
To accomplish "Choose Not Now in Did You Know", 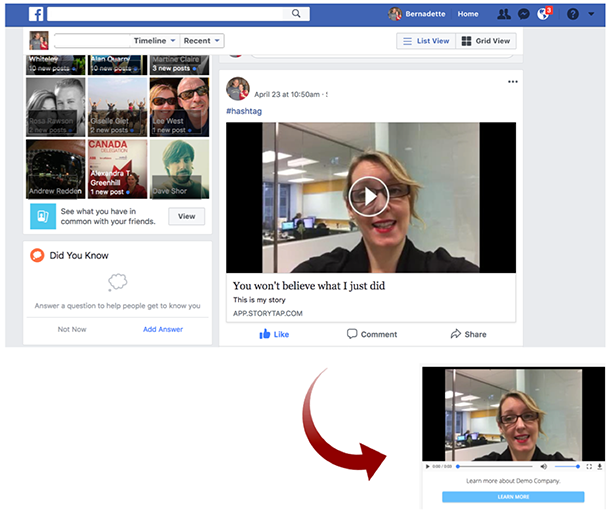I will [x=72, y=329].
